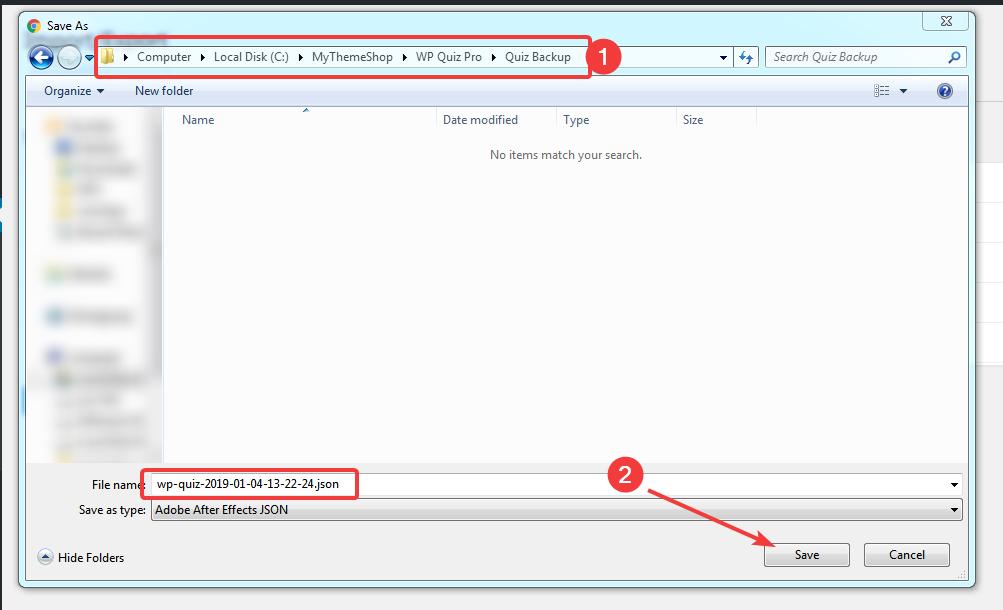The image size is (1003, 610).
Task: Collapse folders using Hide Folders
Action: [x=80, y=557]
